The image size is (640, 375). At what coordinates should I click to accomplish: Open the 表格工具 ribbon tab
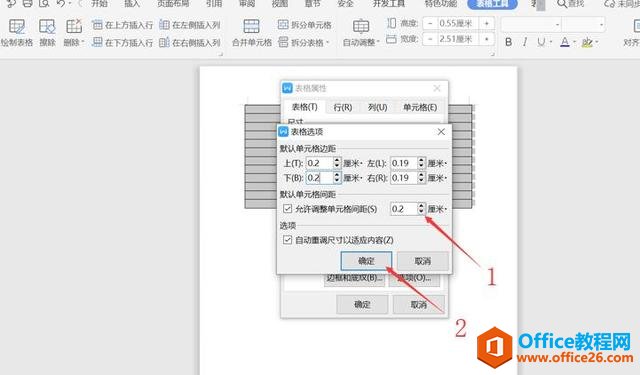click(x=492, y=4)
